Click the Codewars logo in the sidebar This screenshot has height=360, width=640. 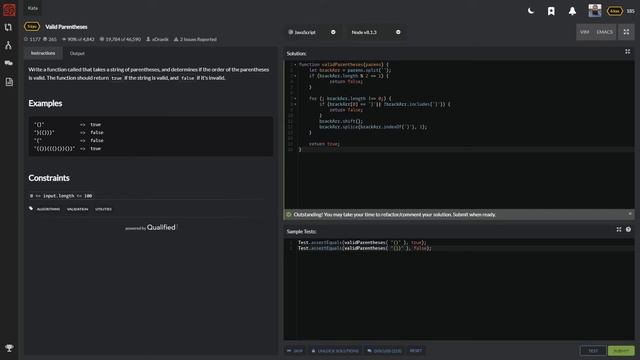tap(9, 9)
